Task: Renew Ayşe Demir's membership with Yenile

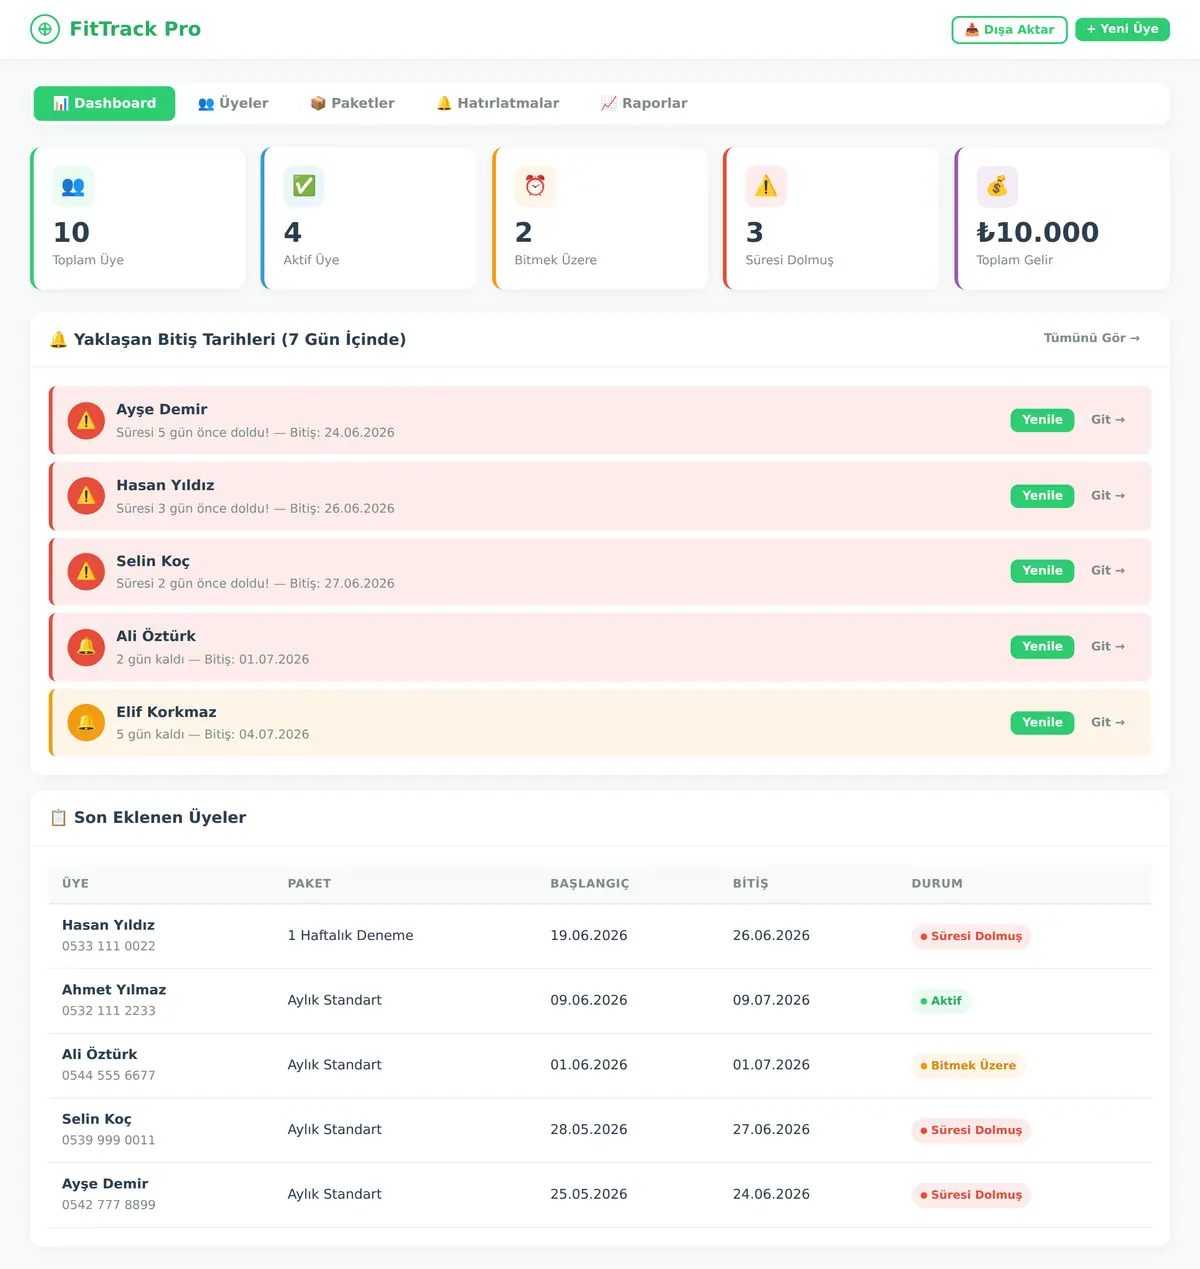Action: pyautogui.click(x=1042, y=420)
